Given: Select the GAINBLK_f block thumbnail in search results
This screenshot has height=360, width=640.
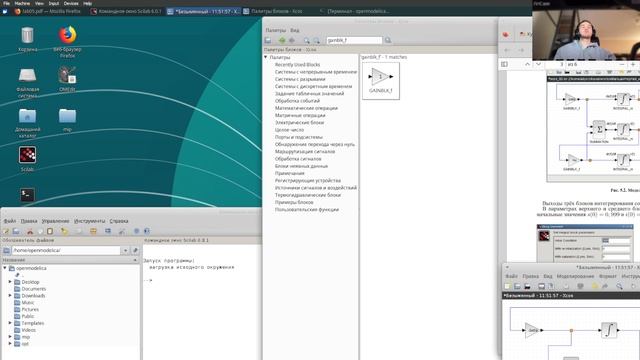Looking at the screenshot, I should click(380, 81).
